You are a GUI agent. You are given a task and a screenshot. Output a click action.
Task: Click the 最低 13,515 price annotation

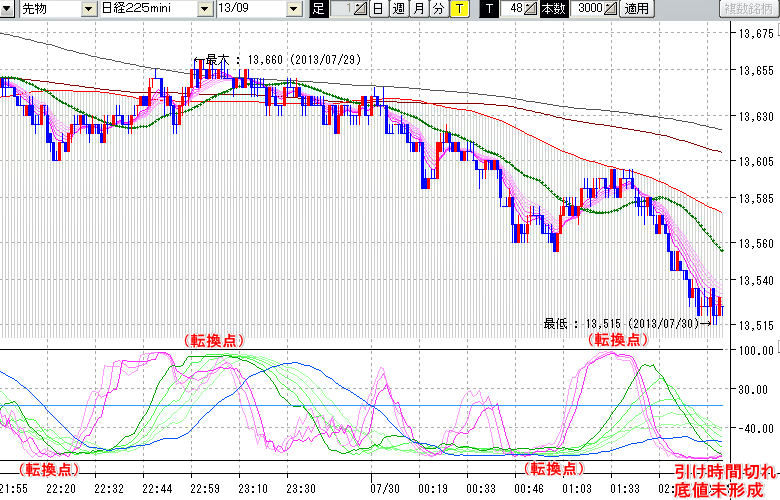(x=626, y=323)
